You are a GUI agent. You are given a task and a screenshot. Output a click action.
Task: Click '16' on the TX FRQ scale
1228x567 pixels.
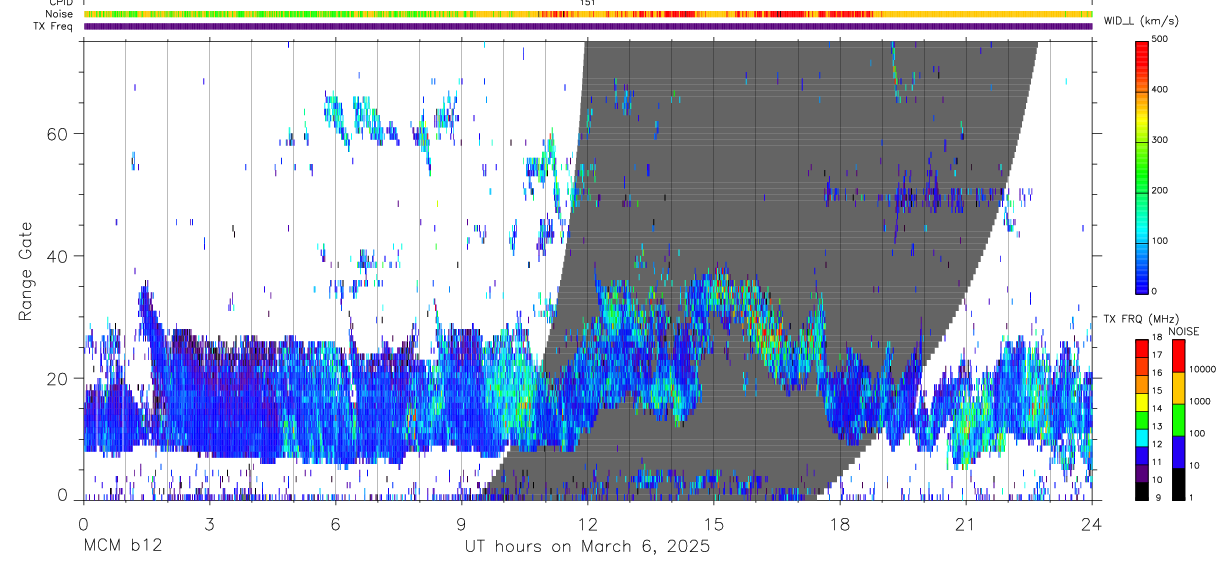pyautogui.click(x=1157, y=373)
